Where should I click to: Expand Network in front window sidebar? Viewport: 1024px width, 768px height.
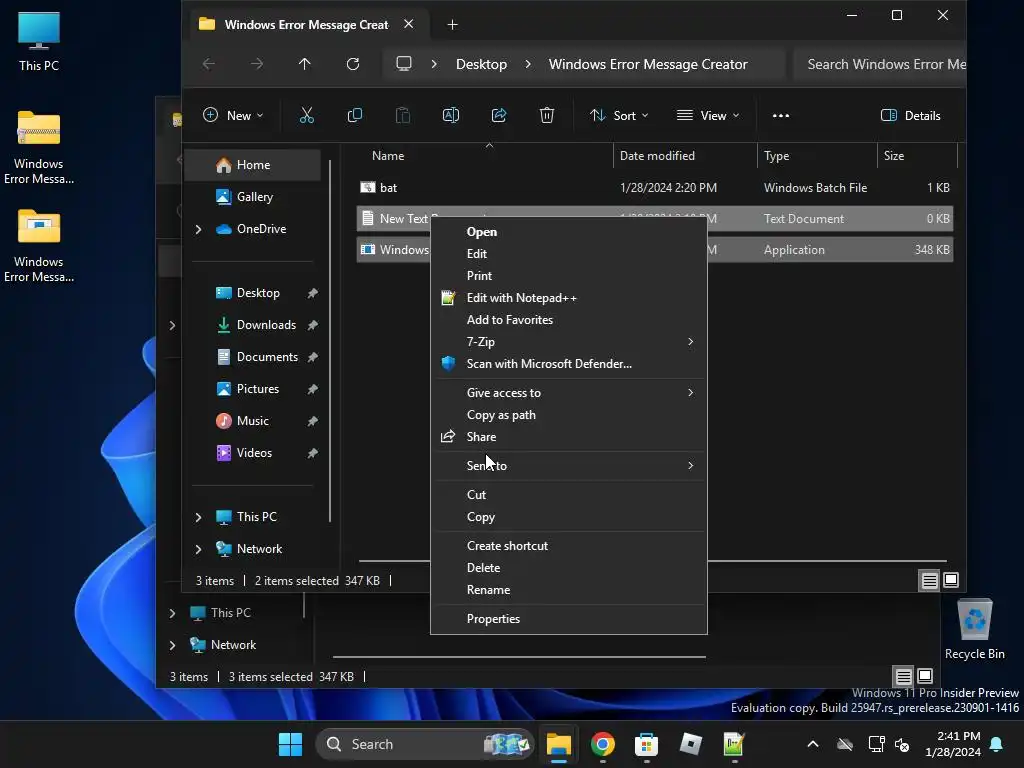199,549
